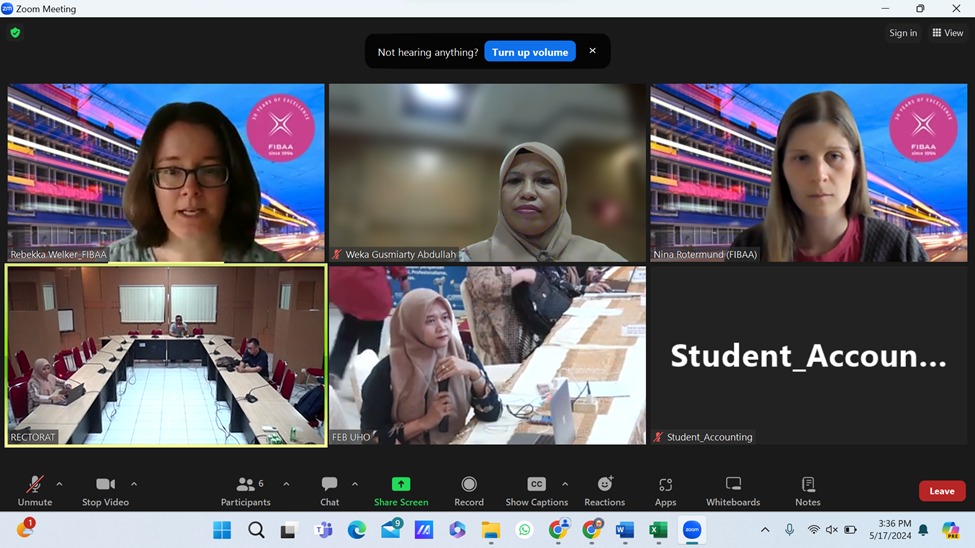
Task: Click the green encryption shield icon
Action: coord(15,33)
